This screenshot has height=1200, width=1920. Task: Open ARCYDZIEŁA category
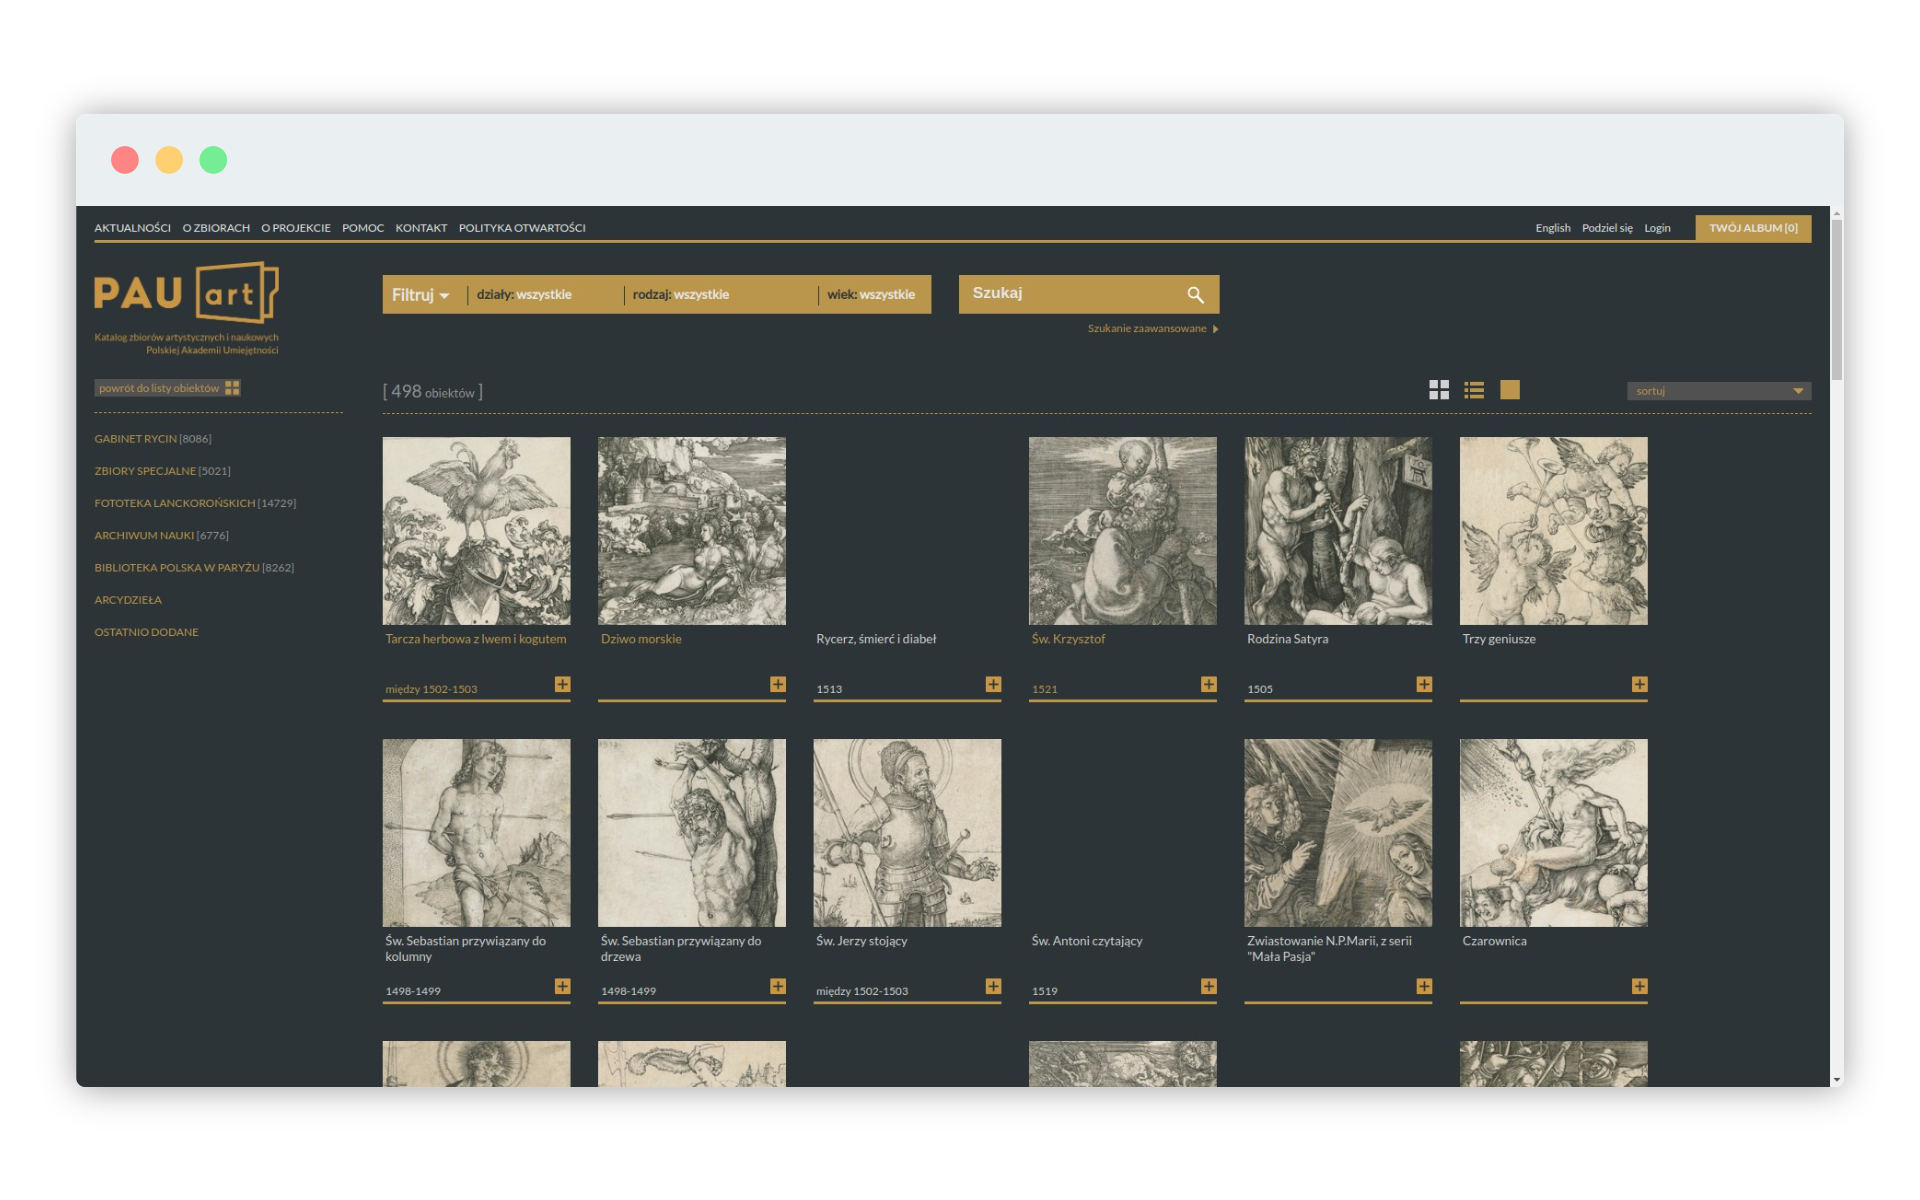[128, 600]
